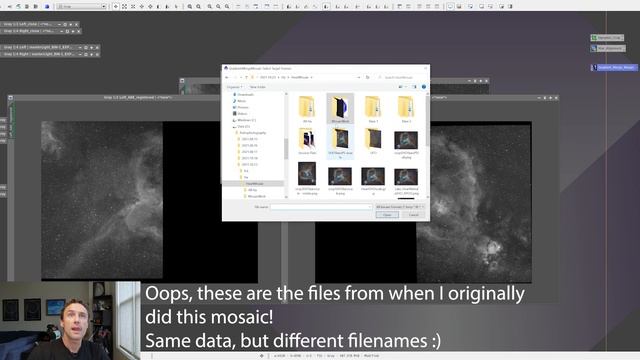Select the All-Ha folder in file grid
This screenshot has height=360, width=640.
307,109
